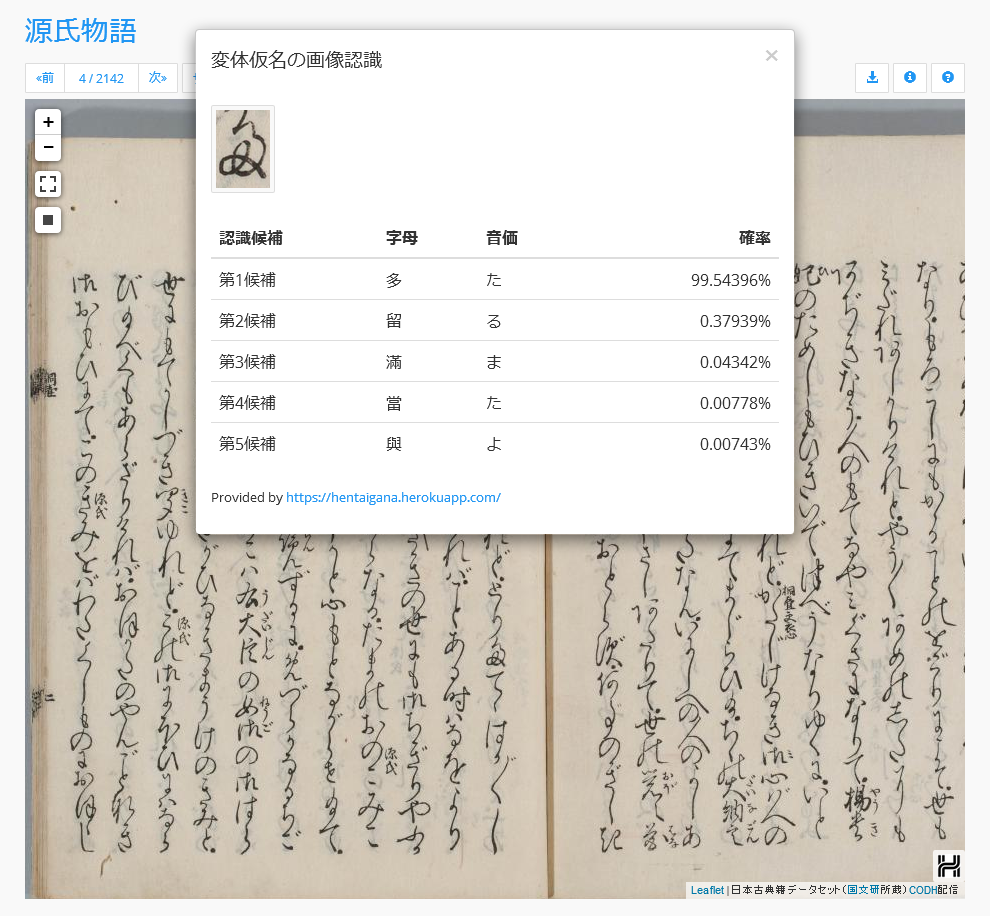Zoom out of the manuscript viewer
The width and height of the screenshot is (990, 916).
pos(48,148)
